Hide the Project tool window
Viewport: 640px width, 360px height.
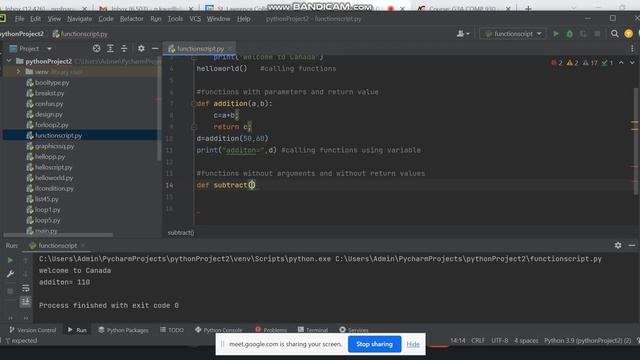[x=155, y=49]
